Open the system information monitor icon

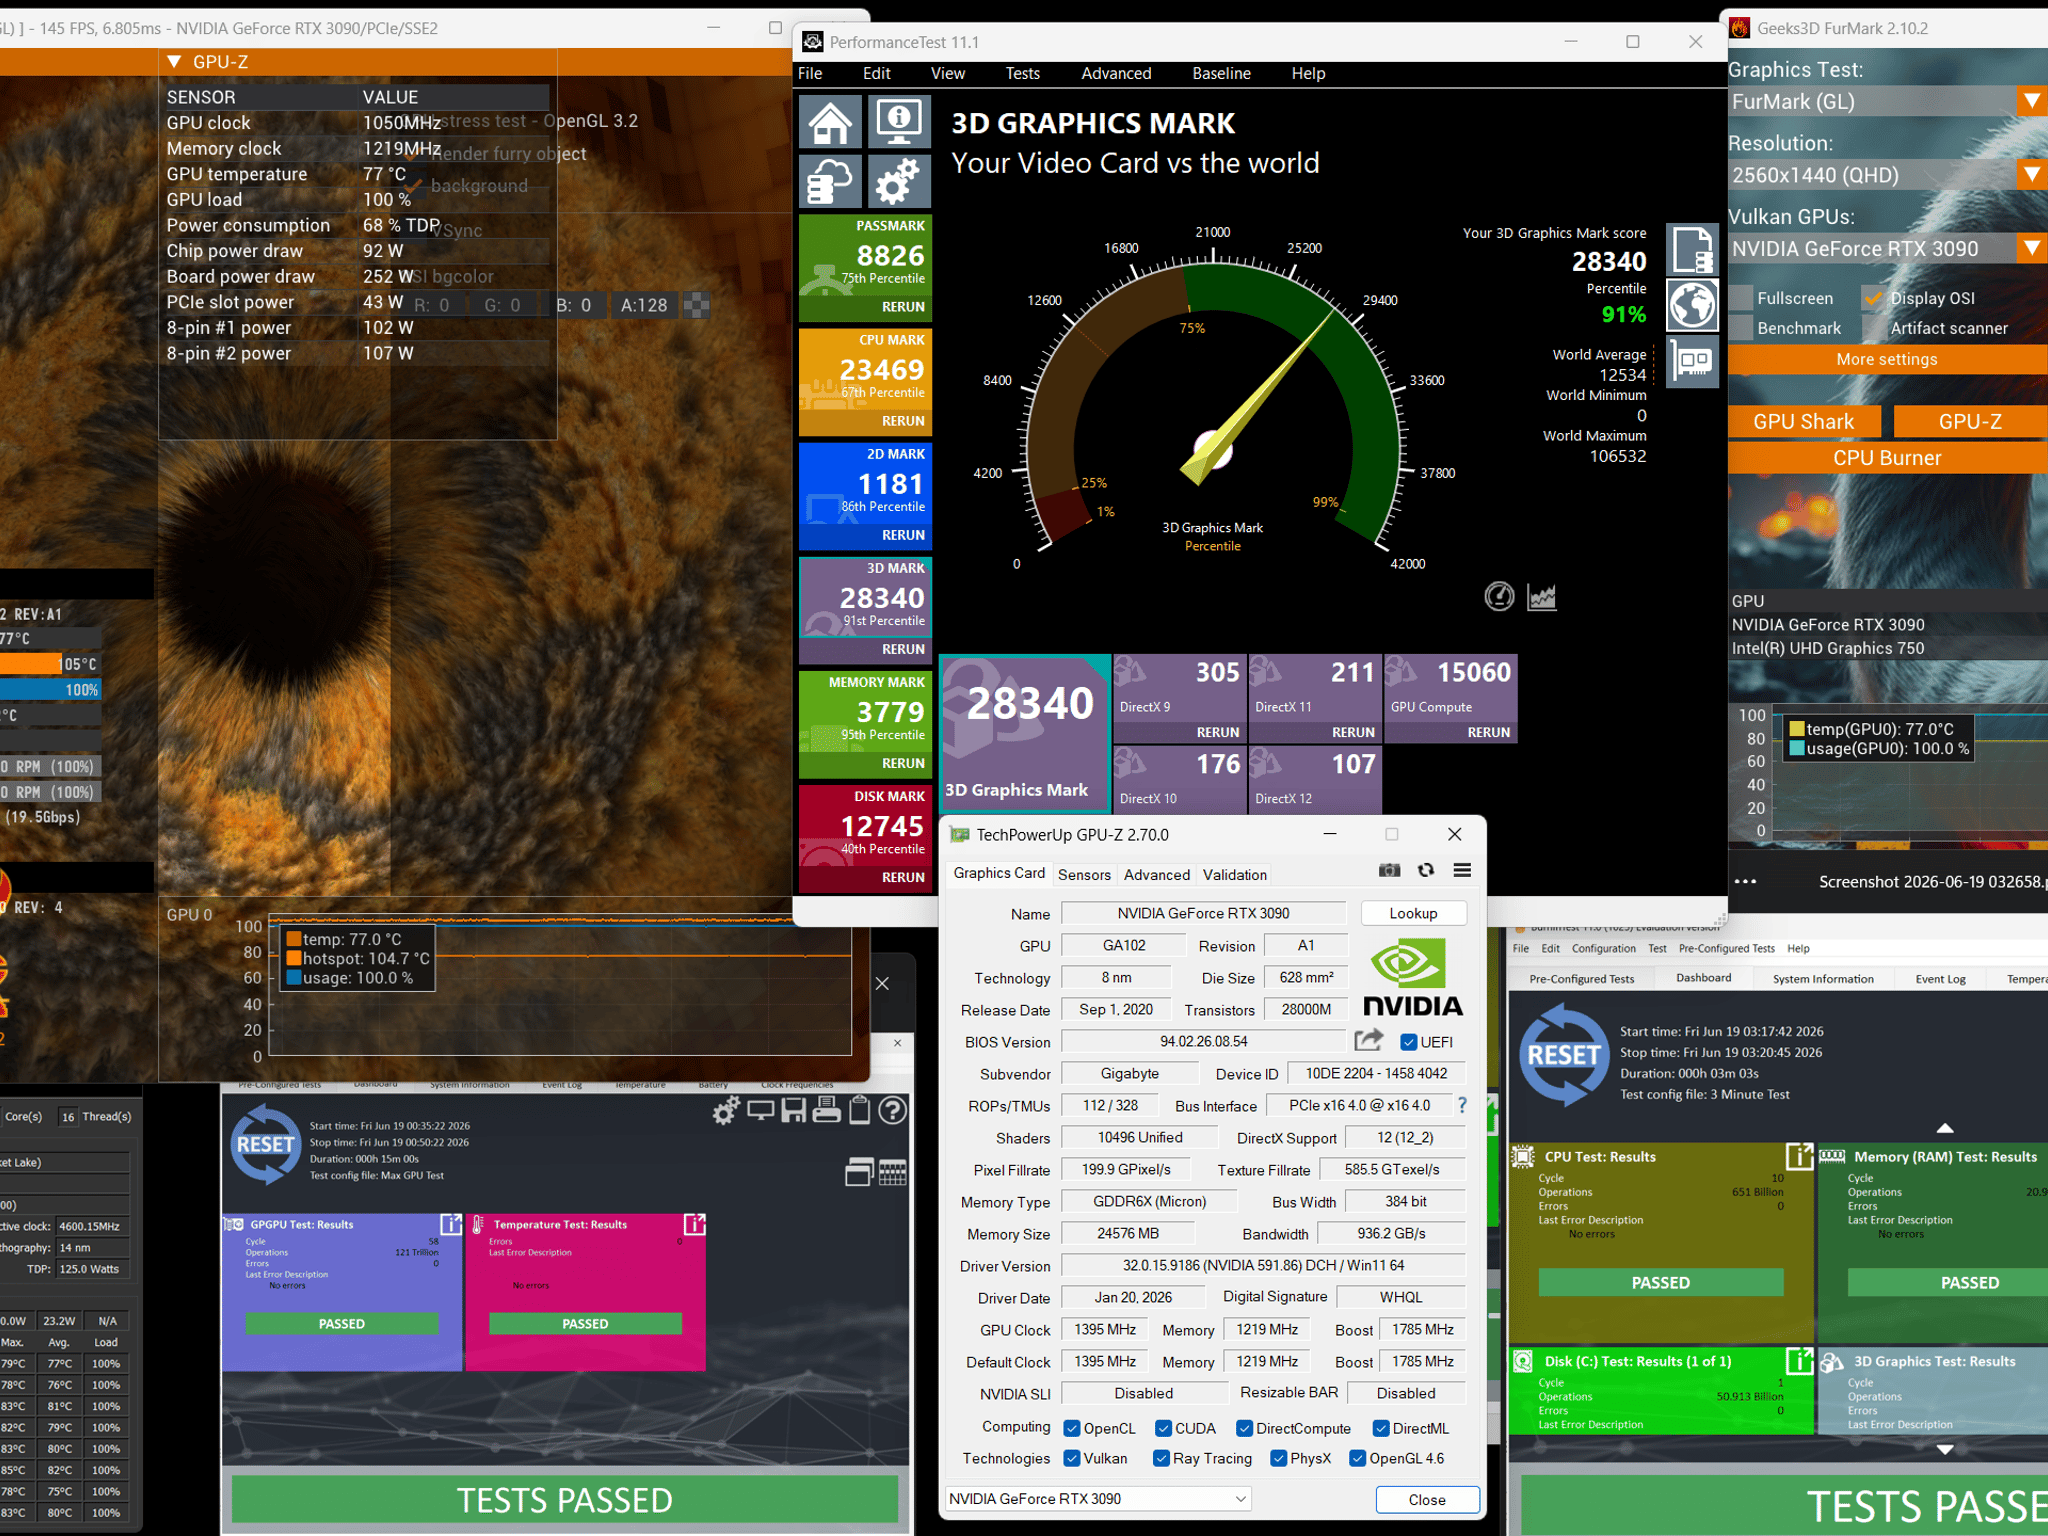click(x=899, y=122)
